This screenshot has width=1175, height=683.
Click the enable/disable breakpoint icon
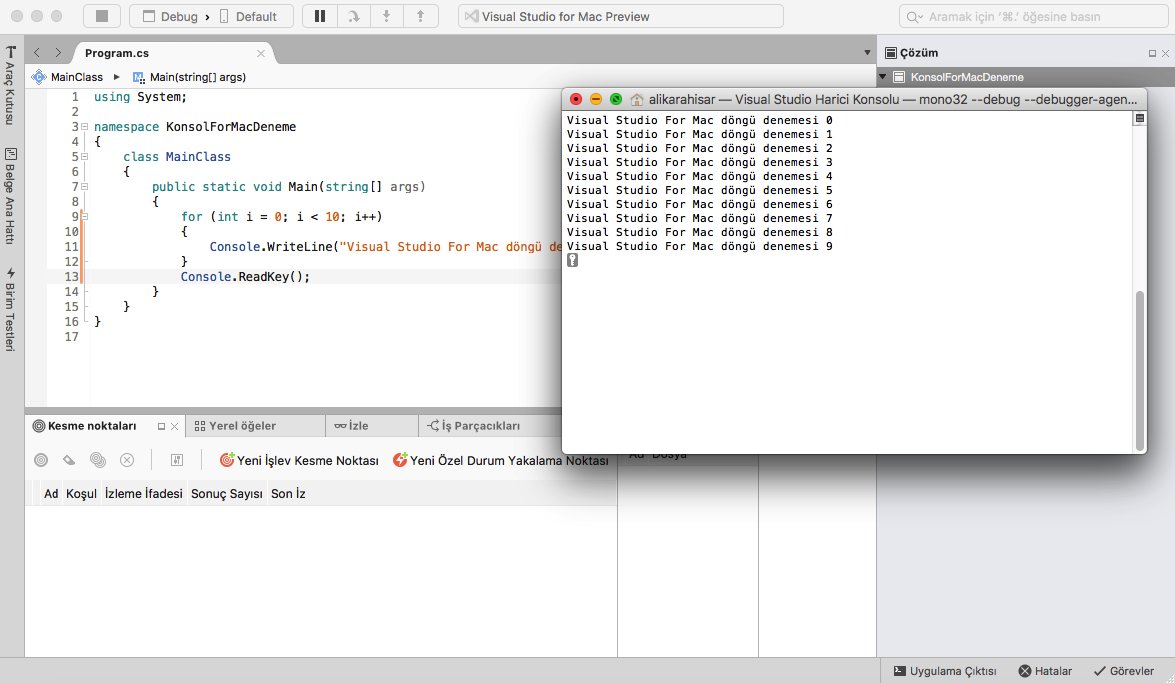(x=41, y=460)
